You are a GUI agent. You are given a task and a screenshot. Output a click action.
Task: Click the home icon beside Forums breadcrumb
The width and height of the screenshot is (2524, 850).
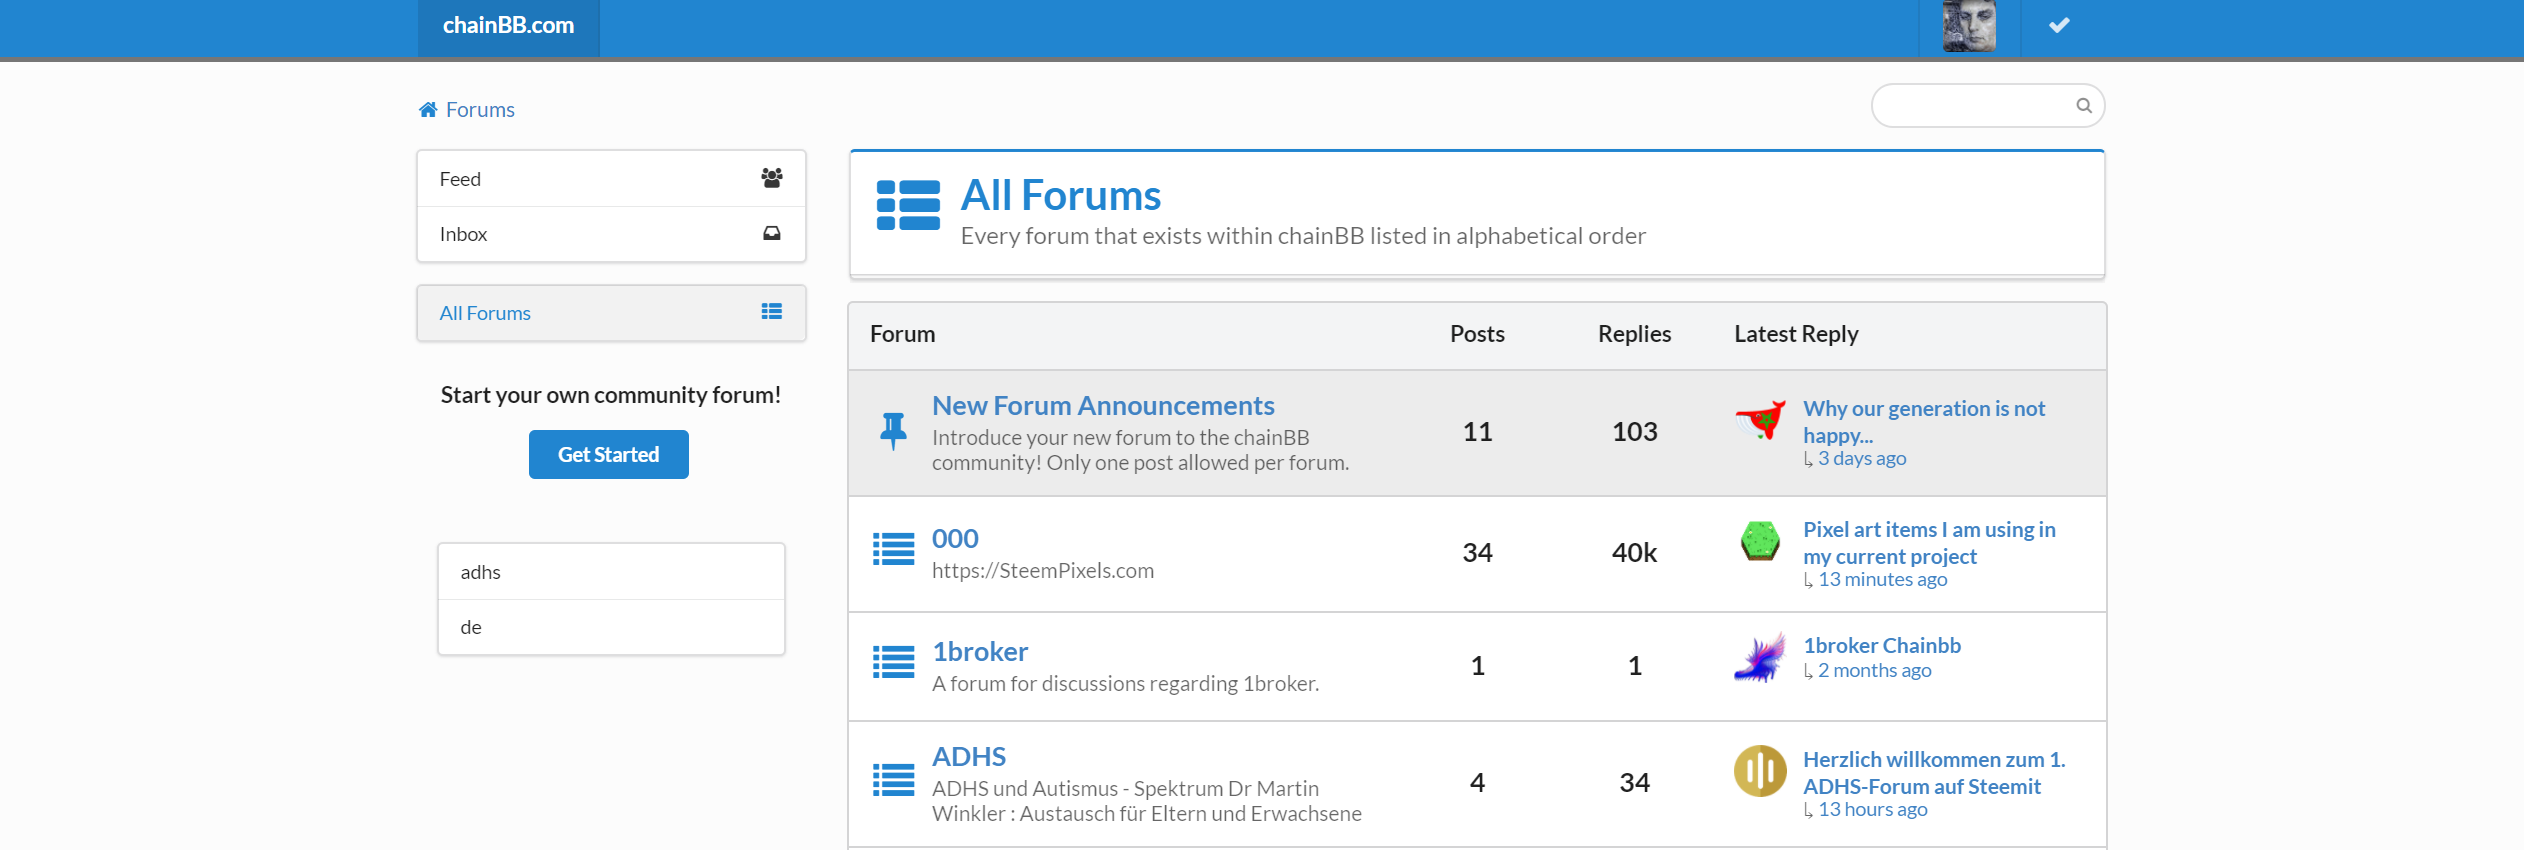coord(428,110)
